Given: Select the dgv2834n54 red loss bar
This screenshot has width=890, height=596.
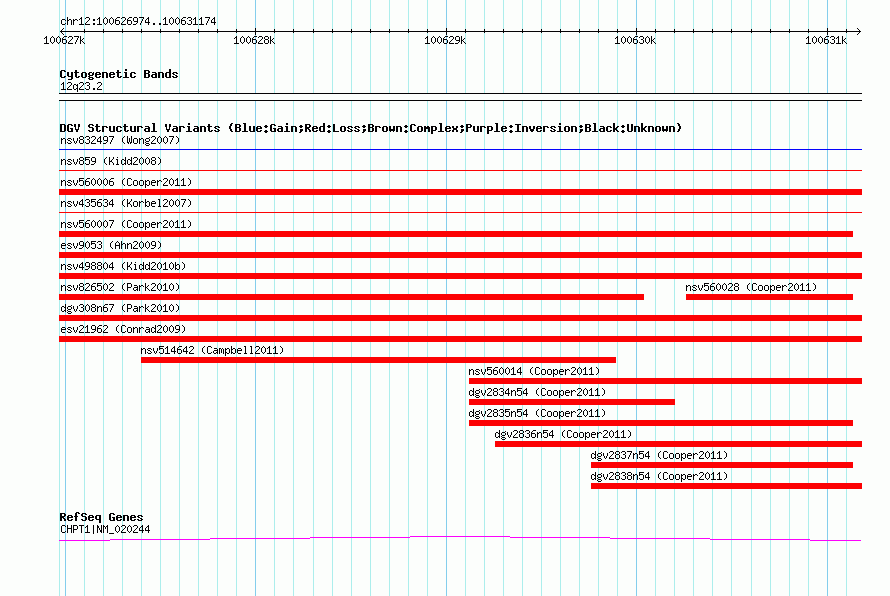Looking at the screenshot, I should tap(572, 402).
